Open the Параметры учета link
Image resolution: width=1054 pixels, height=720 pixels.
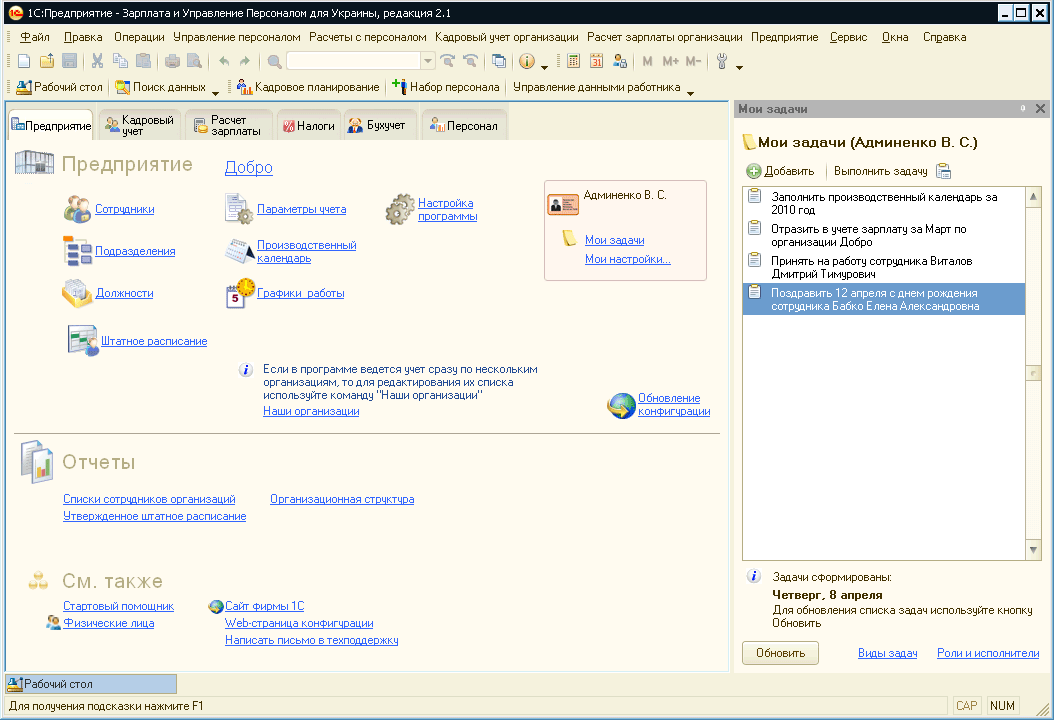301,209
